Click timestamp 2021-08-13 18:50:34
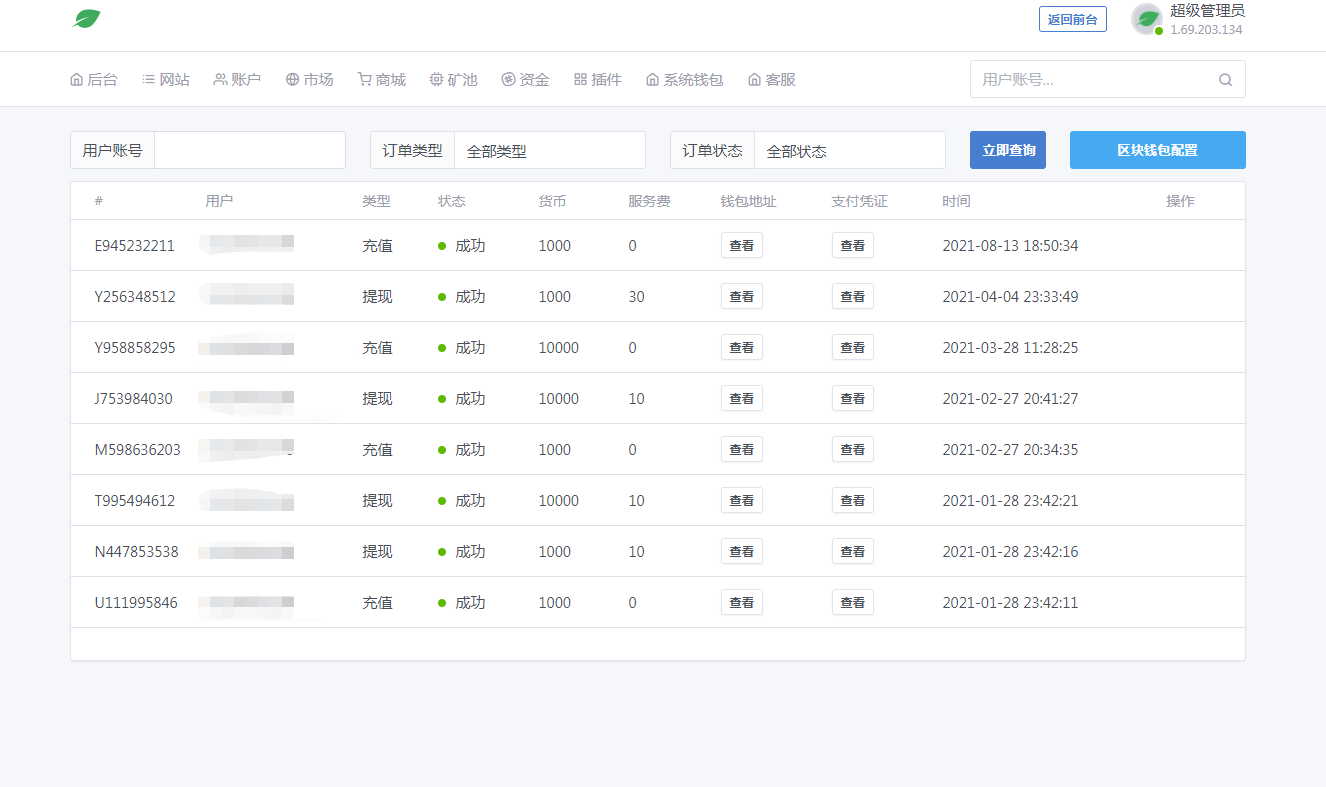 (1010, 245)
